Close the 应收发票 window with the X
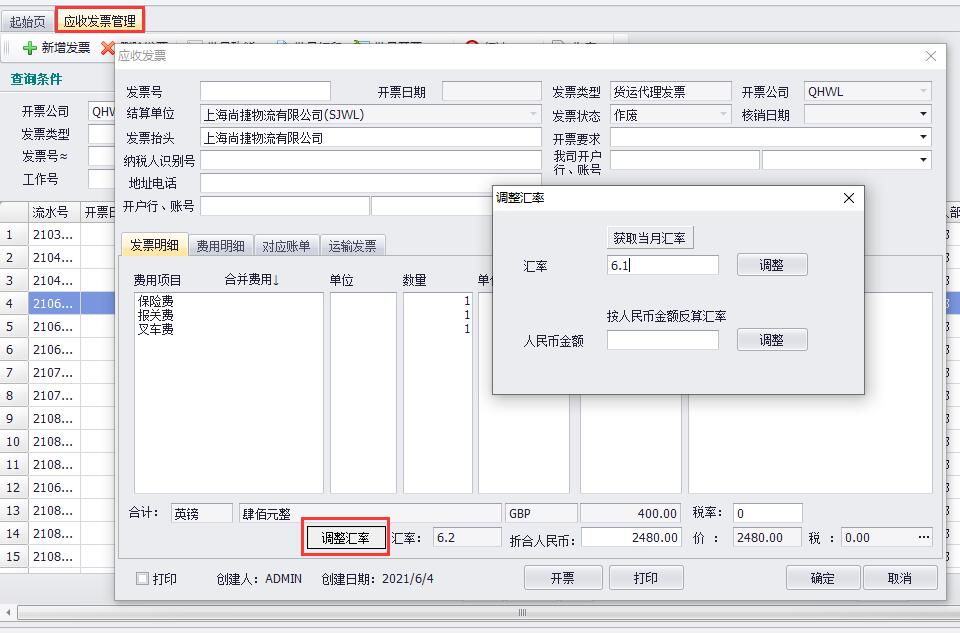 tap(930, 56)
